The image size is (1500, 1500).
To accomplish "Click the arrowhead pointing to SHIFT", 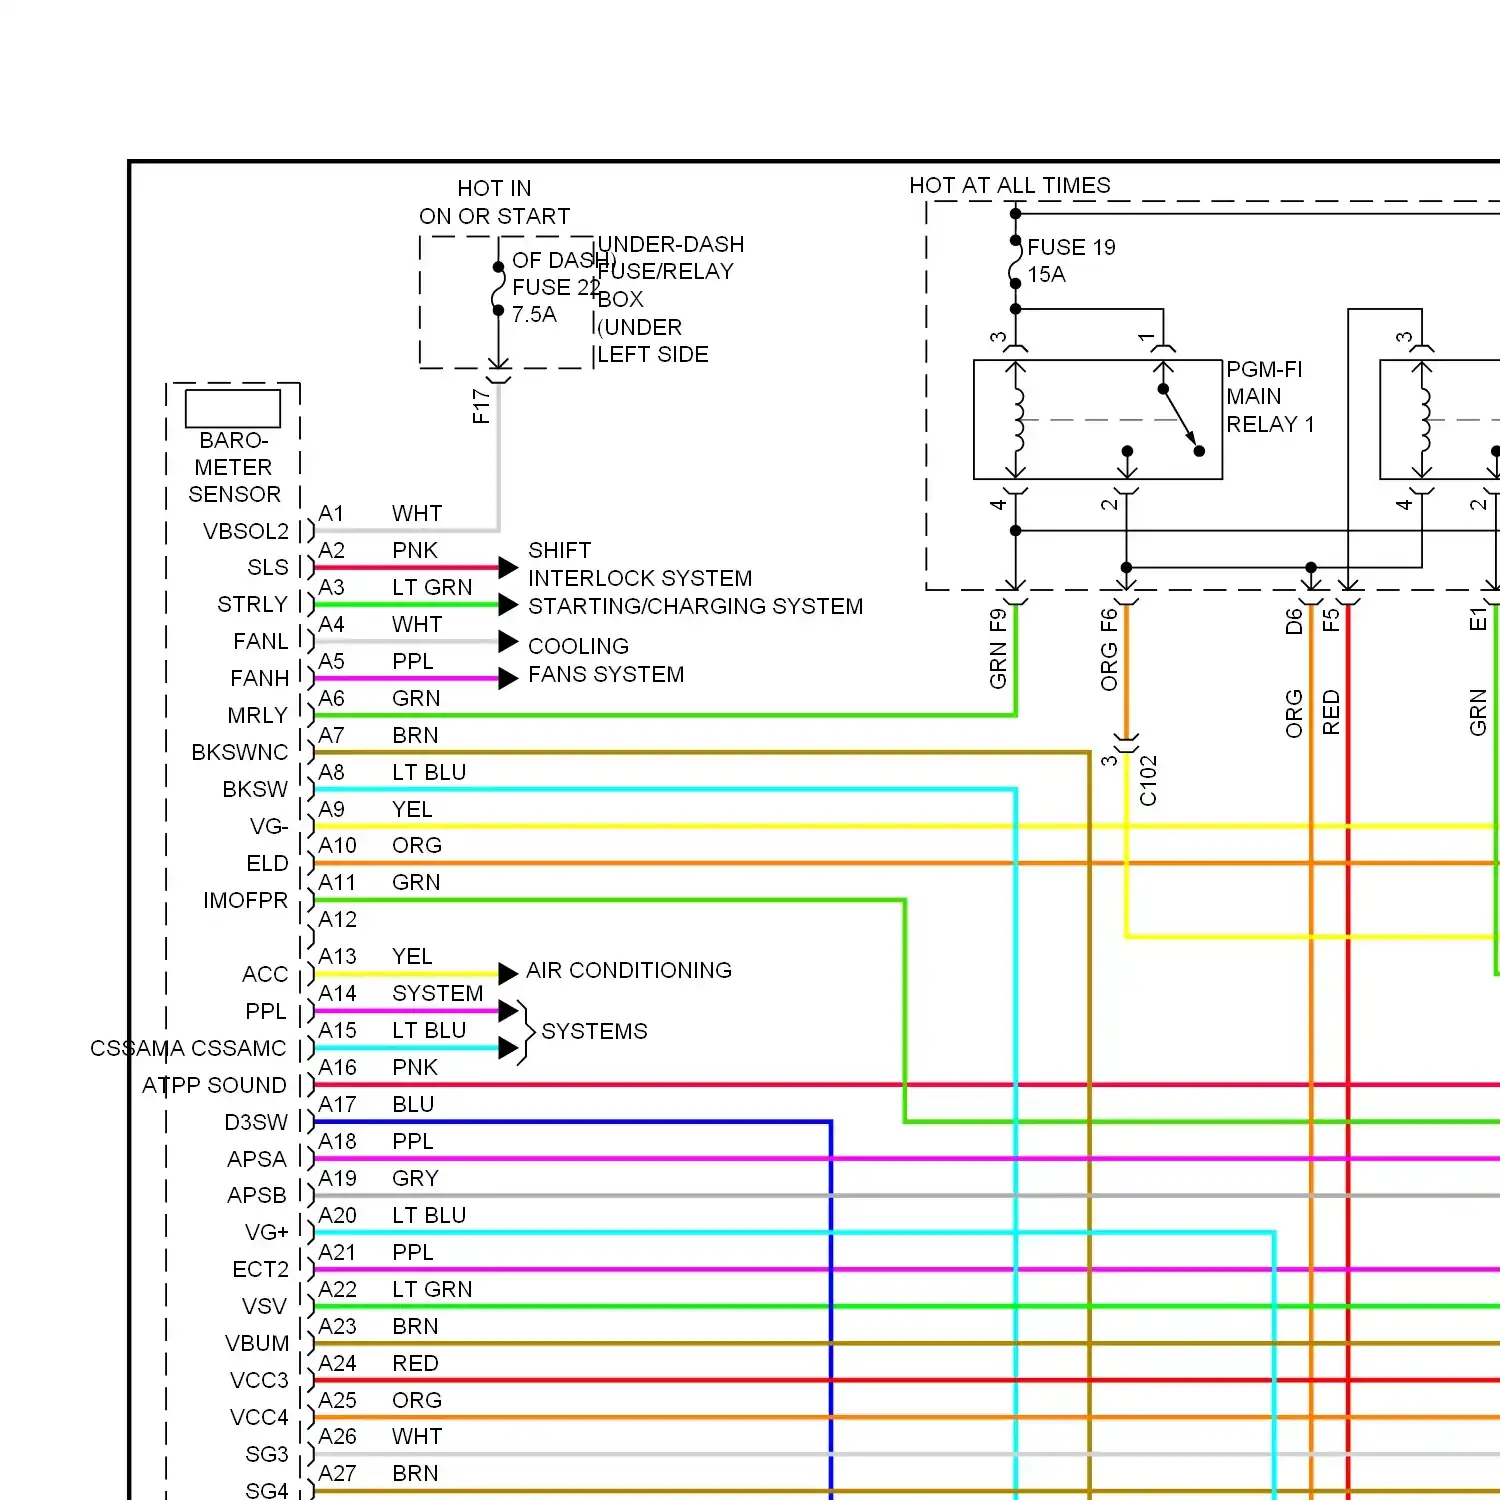I will click(x=508, y=568).
